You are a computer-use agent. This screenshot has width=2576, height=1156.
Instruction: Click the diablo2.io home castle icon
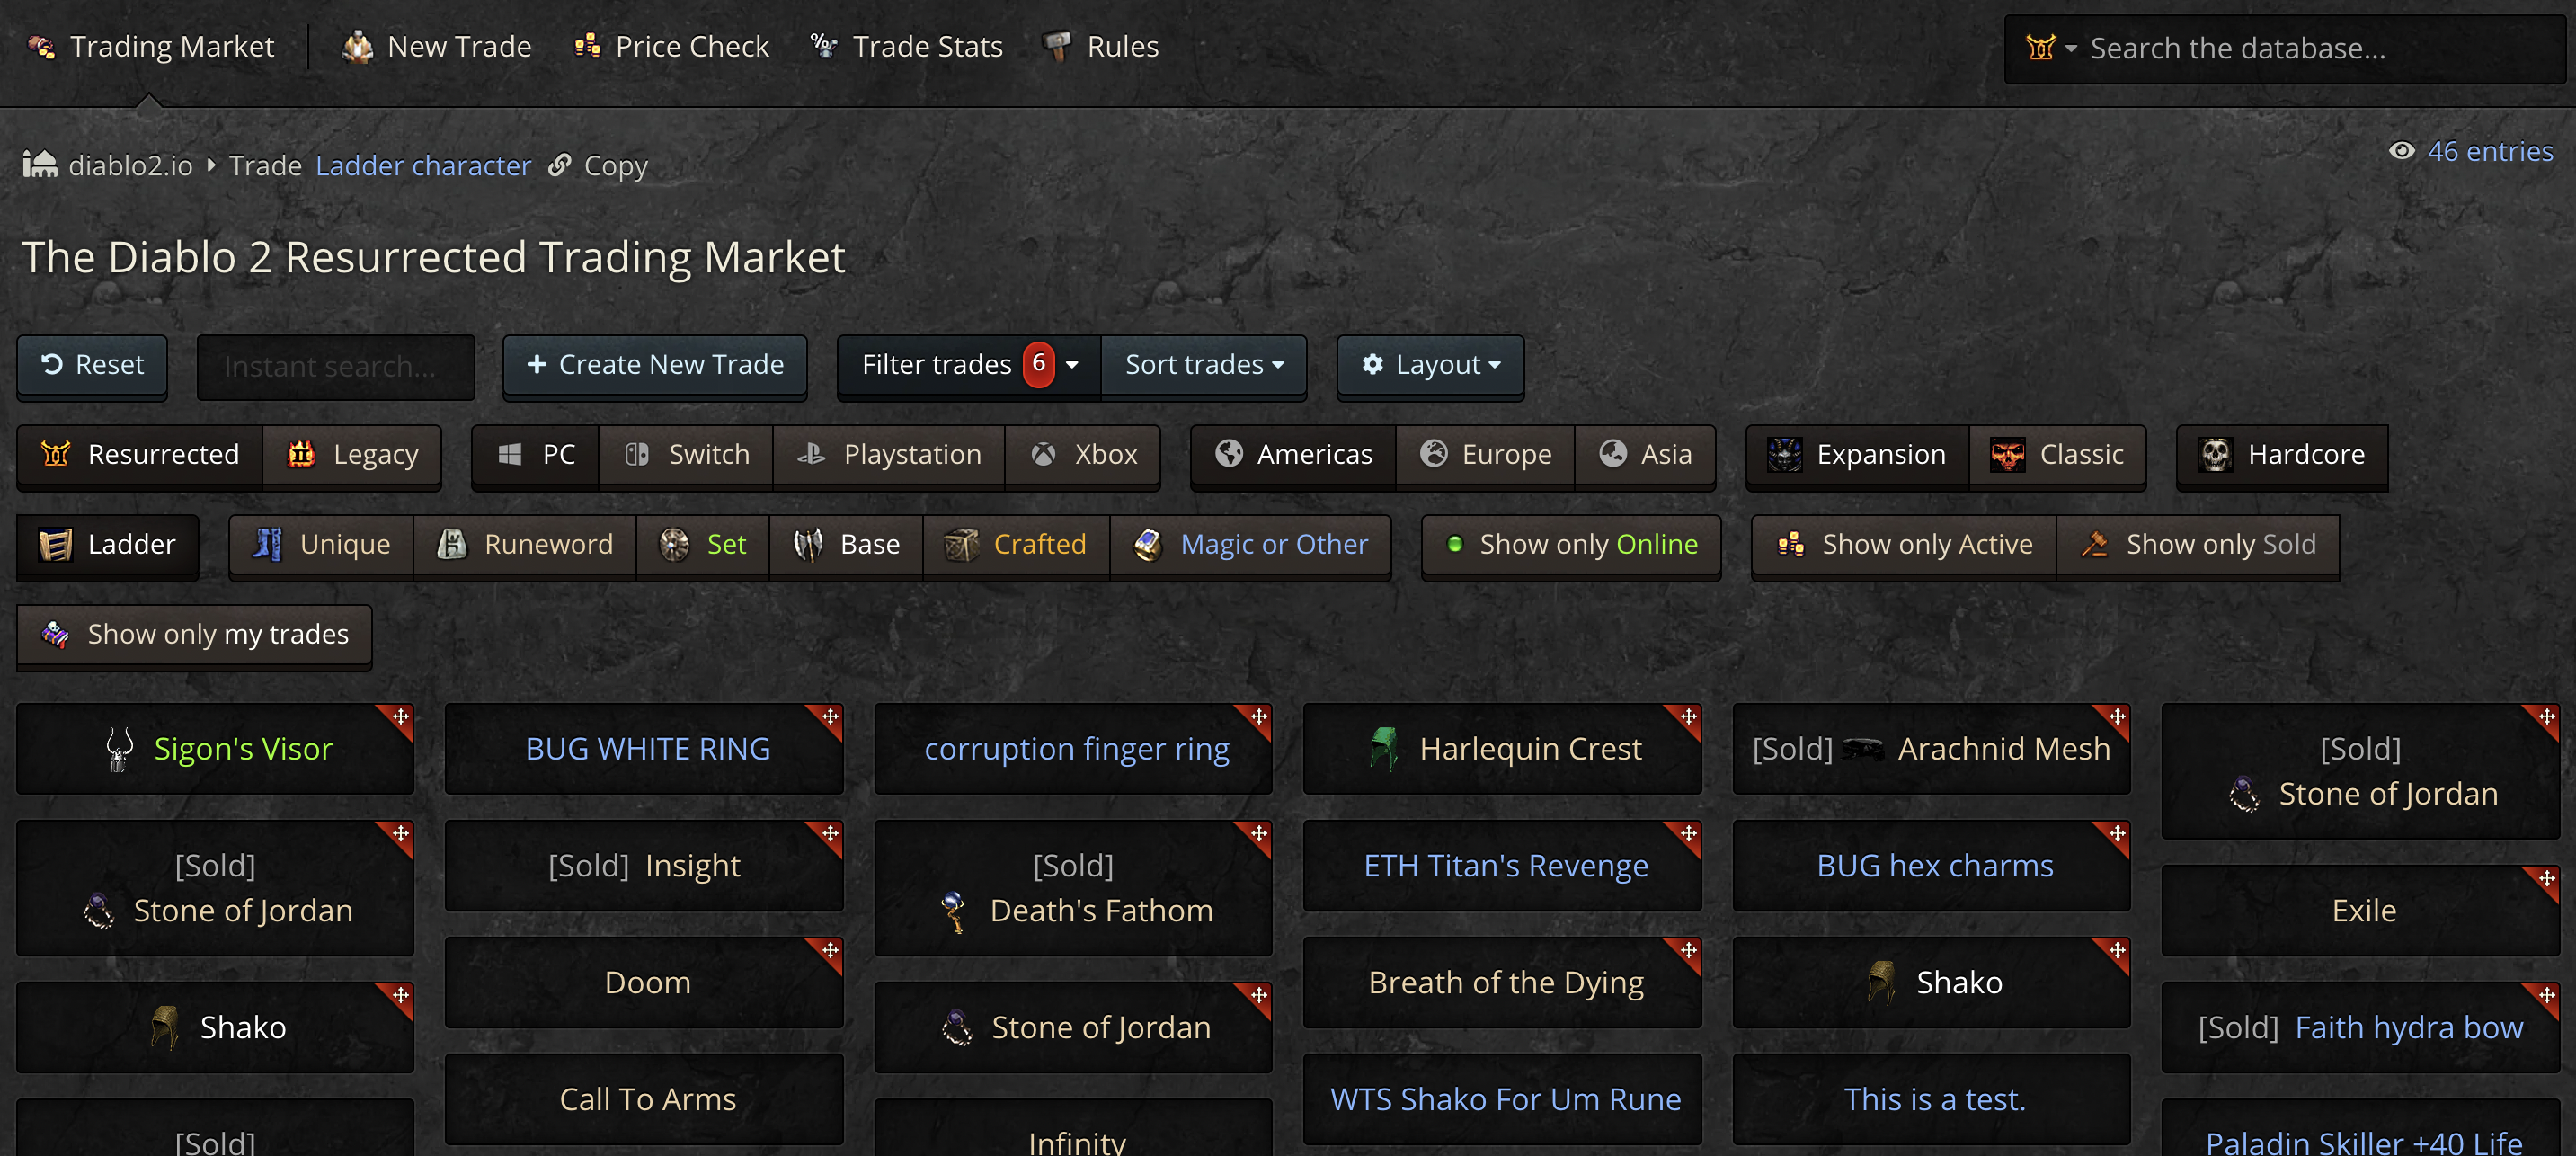[40, 164]
